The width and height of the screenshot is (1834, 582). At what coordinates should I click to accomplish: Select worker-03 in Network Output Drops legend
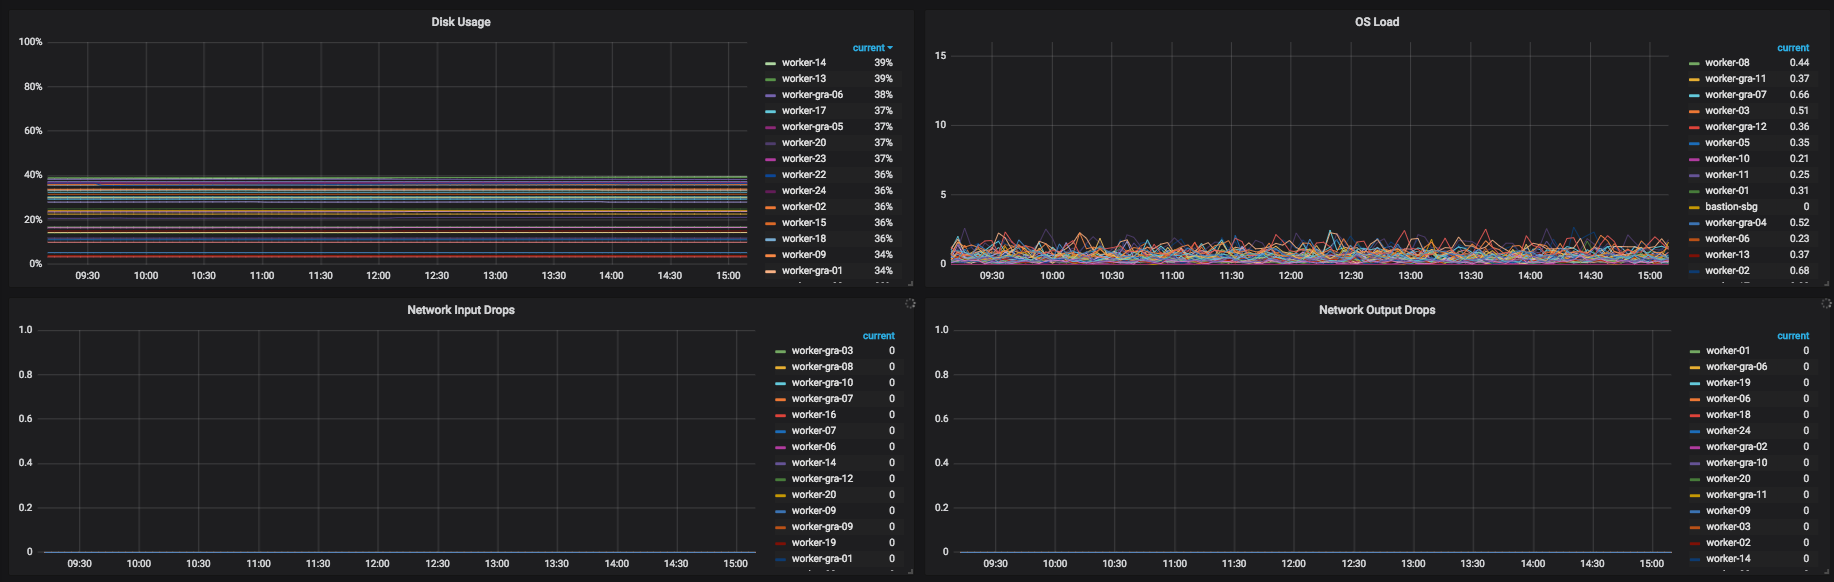1728,527
